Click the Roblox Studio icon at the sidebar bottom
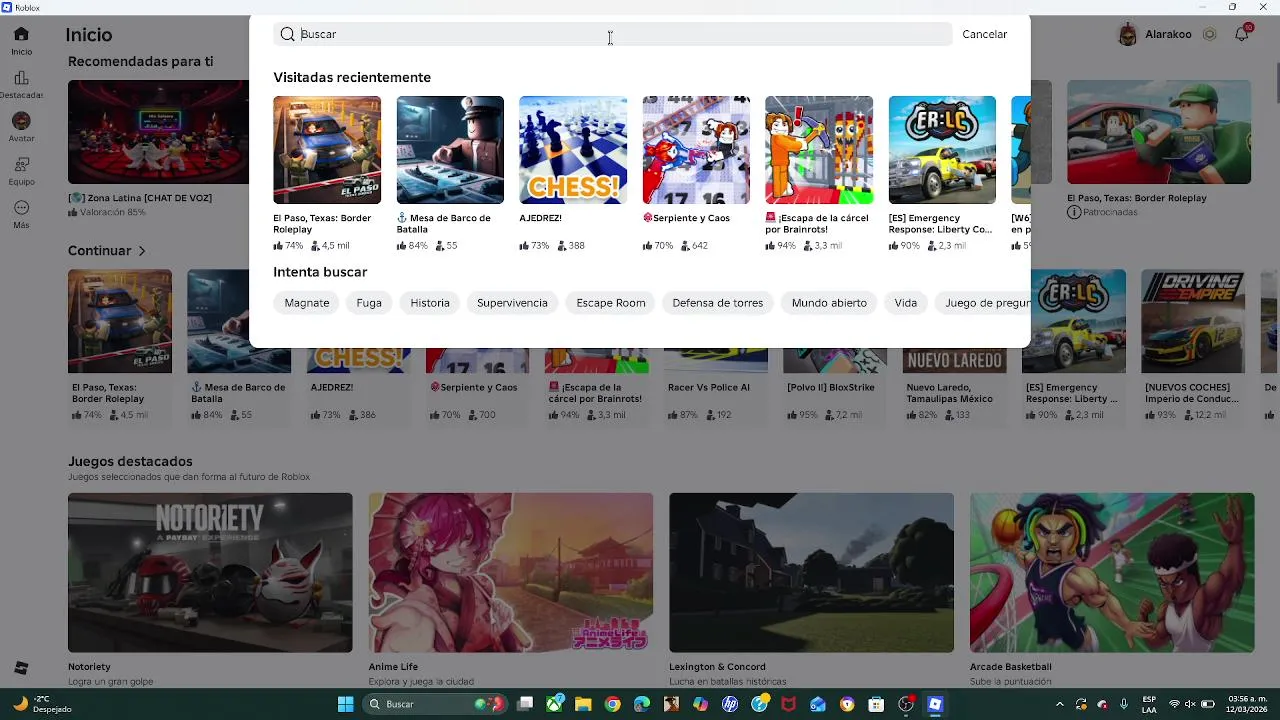Viewport: 1280px width, 720px height. tap(21, 667)
